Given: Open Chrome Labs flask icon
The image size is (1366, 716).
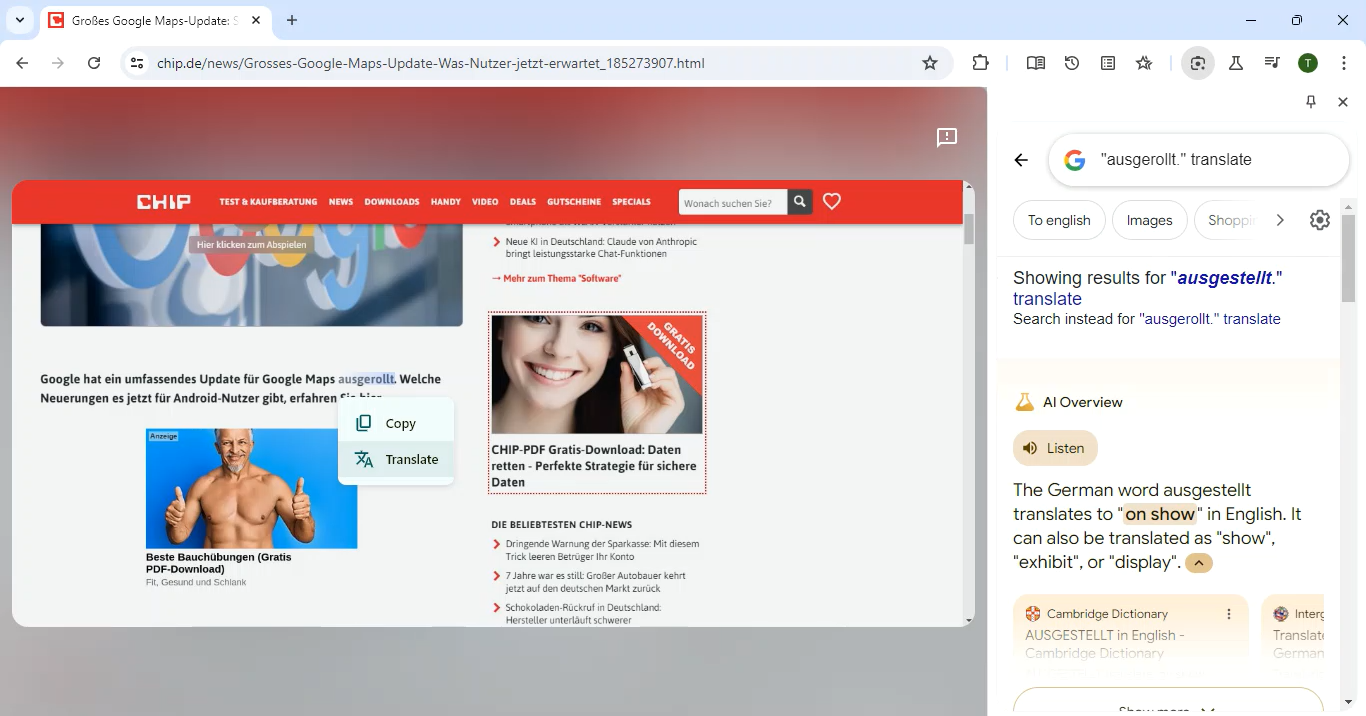Looking at the screenshot, I should point(1236,63).
